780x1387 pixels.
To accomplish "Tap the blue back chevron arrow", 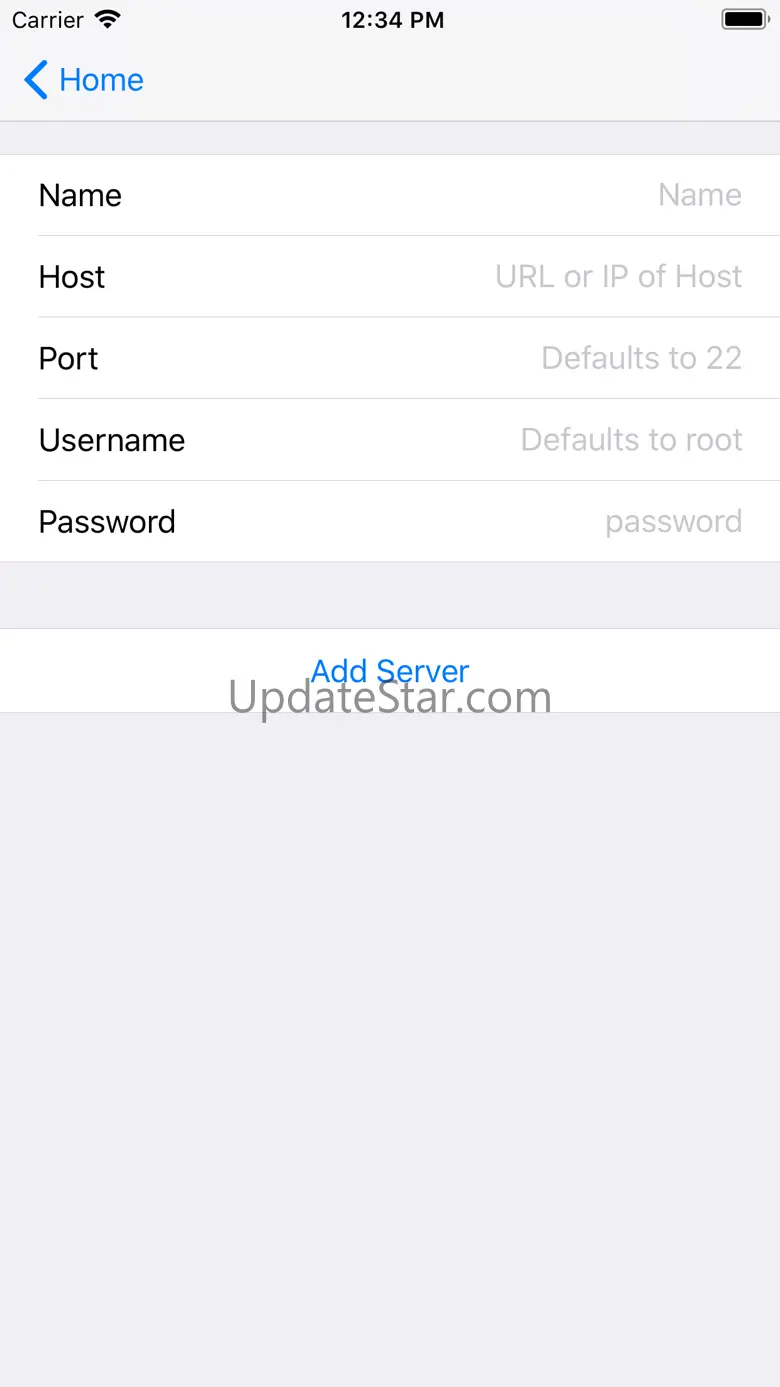I will (x=36, y=80).
